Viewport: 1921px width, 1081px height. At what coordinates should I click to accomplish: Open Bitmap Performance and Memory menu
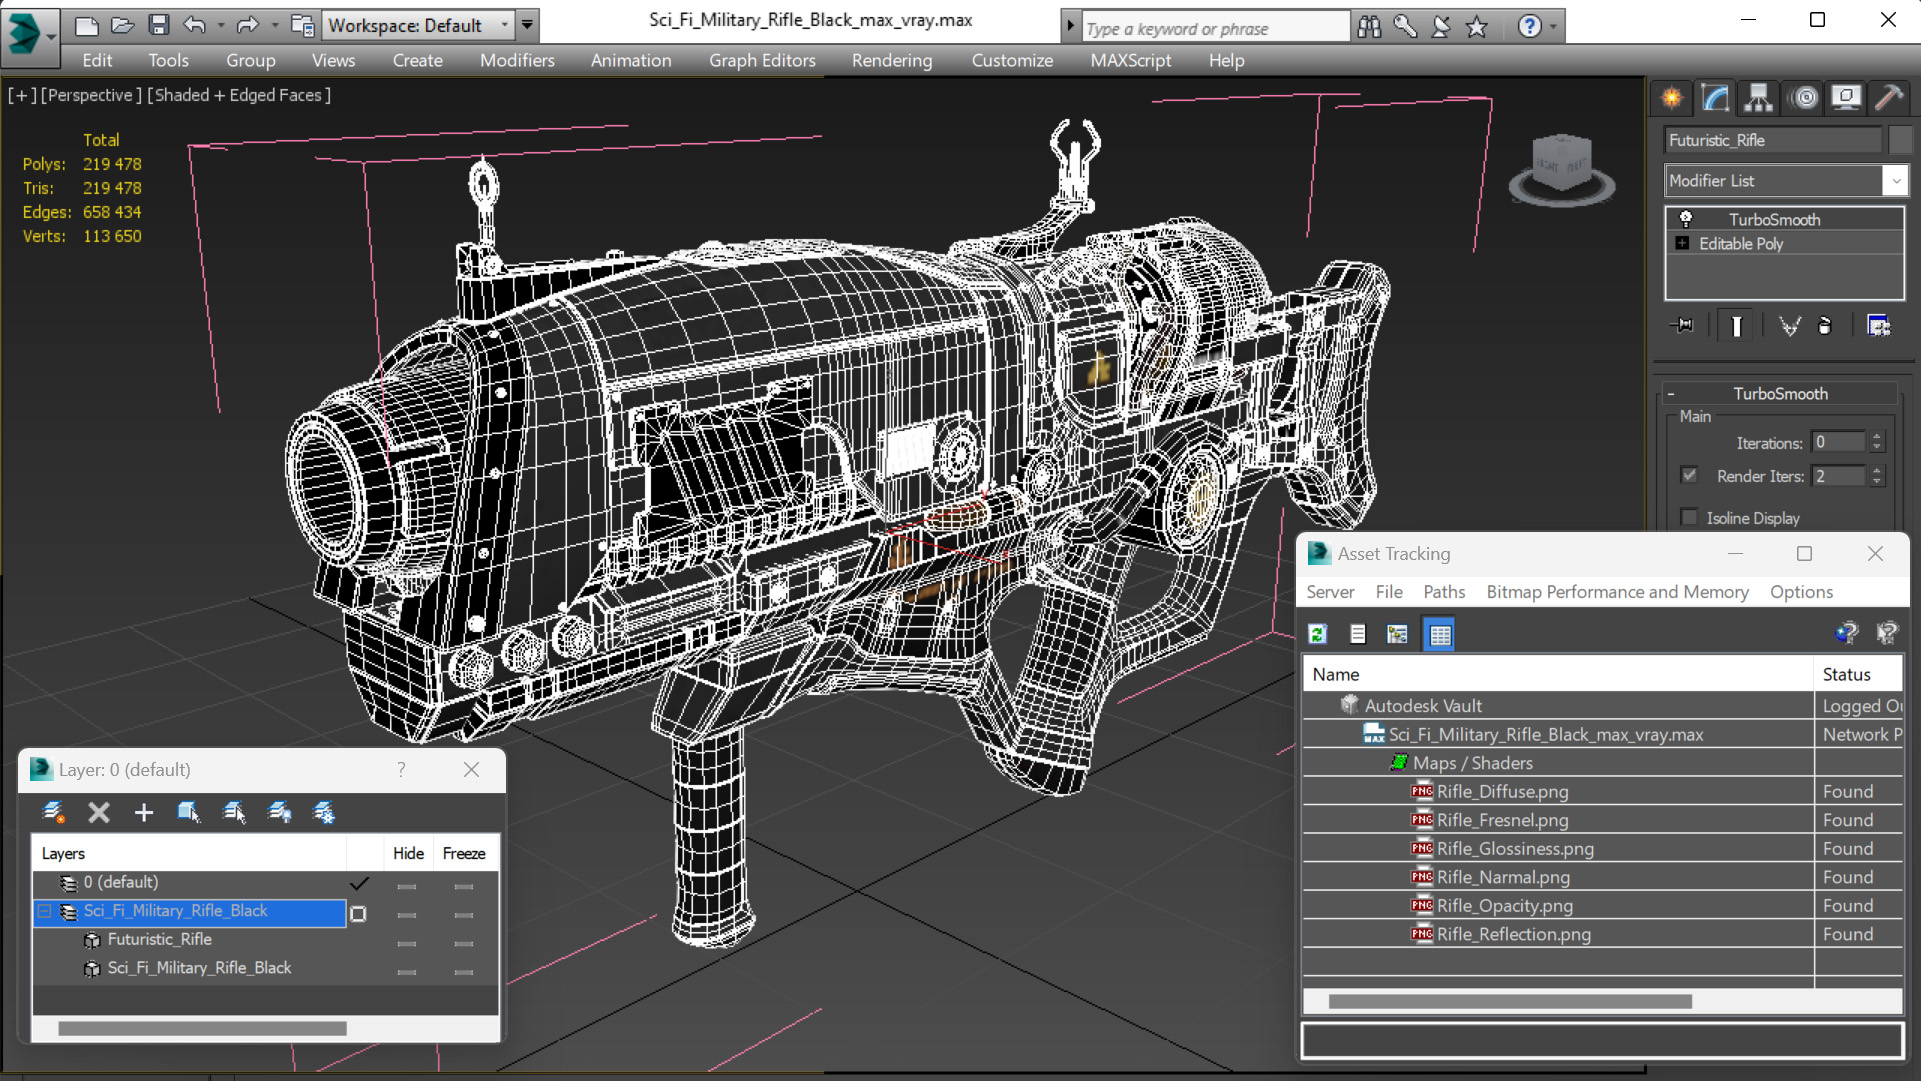1617,592
